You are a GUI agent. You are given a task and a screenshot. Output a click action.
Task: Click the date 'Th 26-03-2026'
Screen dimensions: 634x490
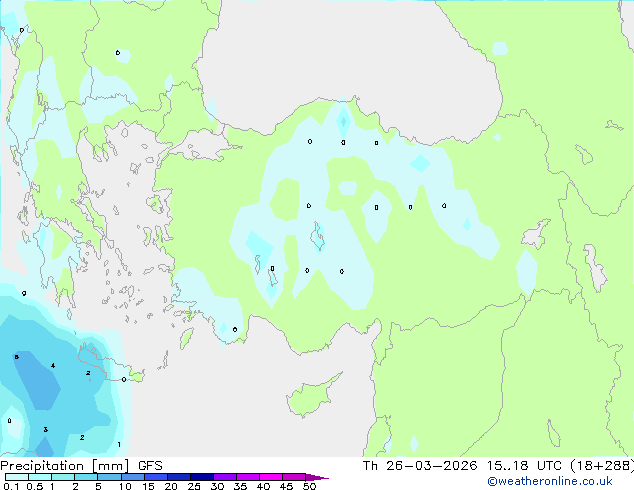click(x=420, y=466)
